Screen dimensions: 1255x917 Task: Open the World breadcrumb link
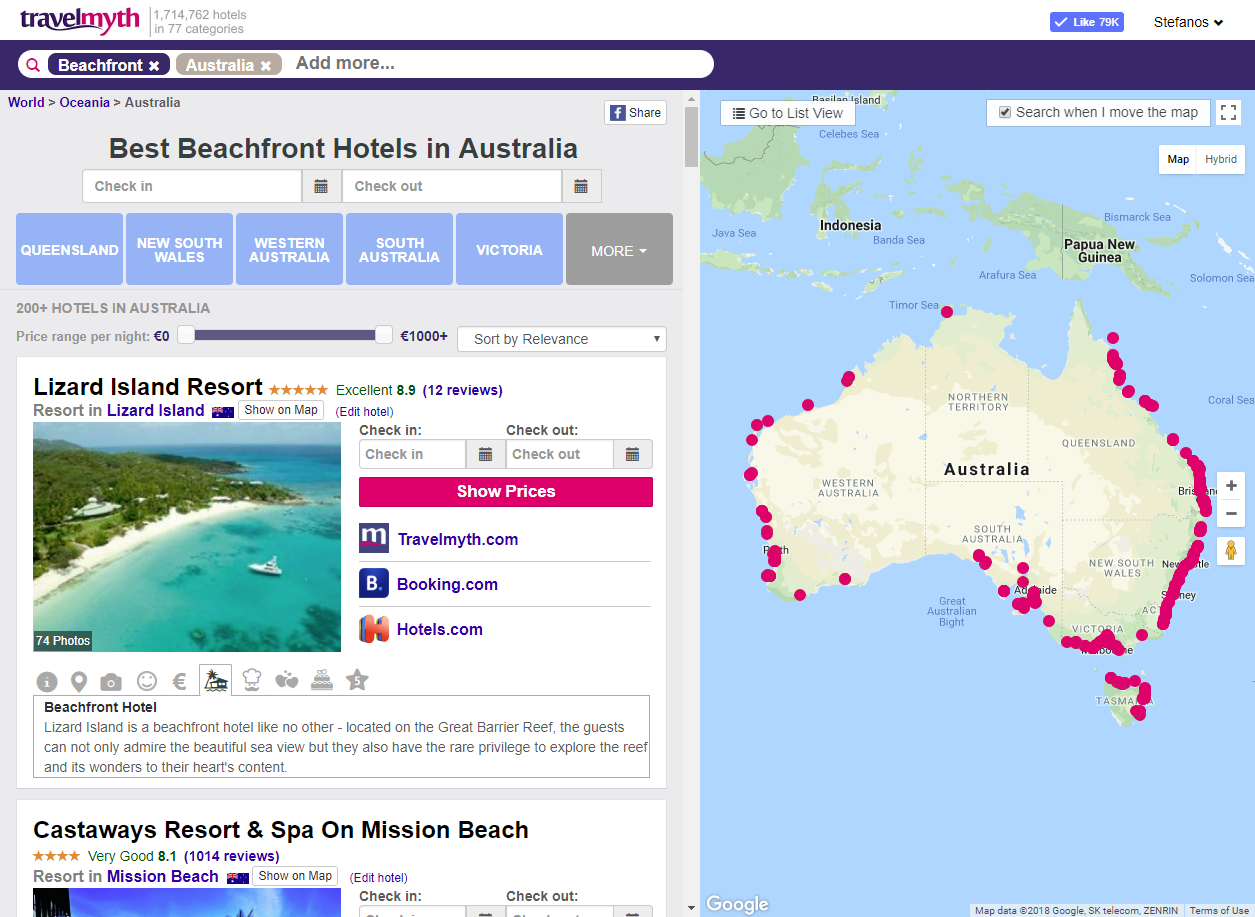pos(26,102)
